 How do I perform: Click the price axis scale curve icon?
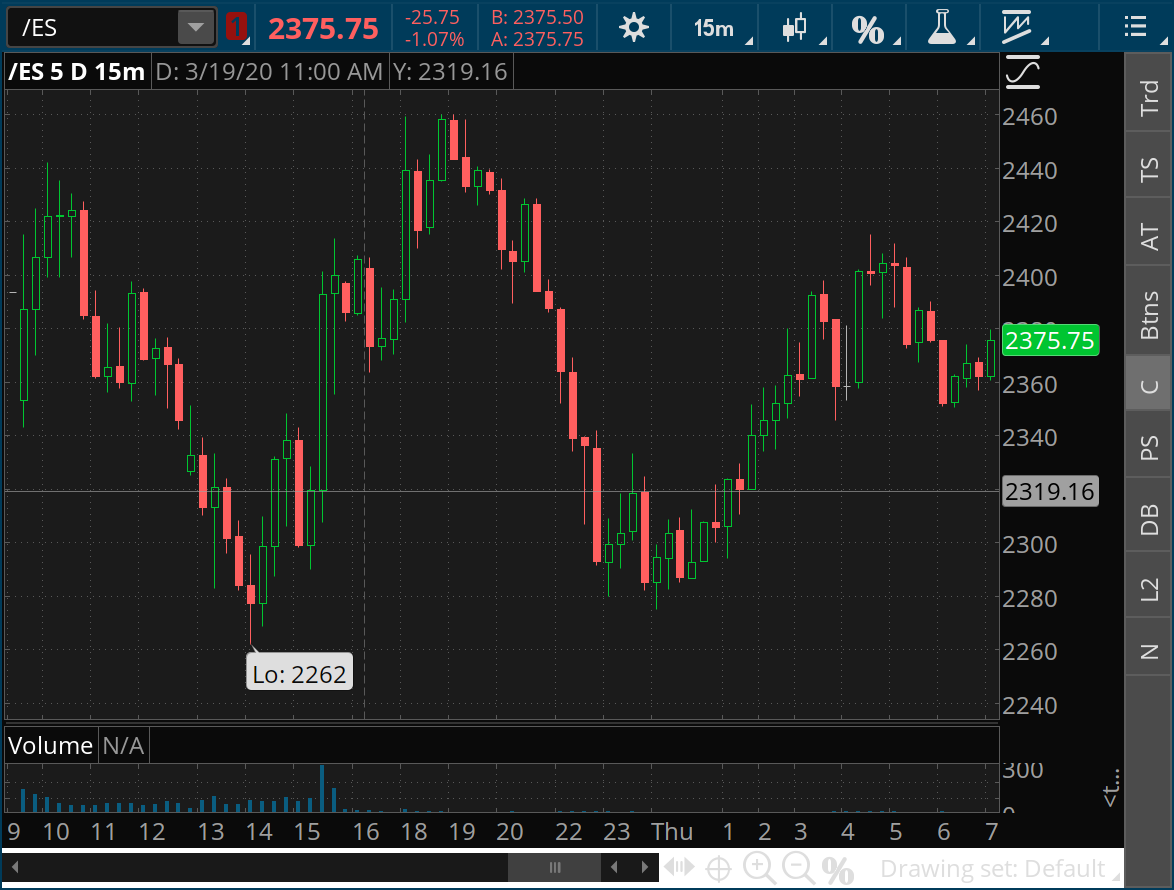tap(1023, 73)
